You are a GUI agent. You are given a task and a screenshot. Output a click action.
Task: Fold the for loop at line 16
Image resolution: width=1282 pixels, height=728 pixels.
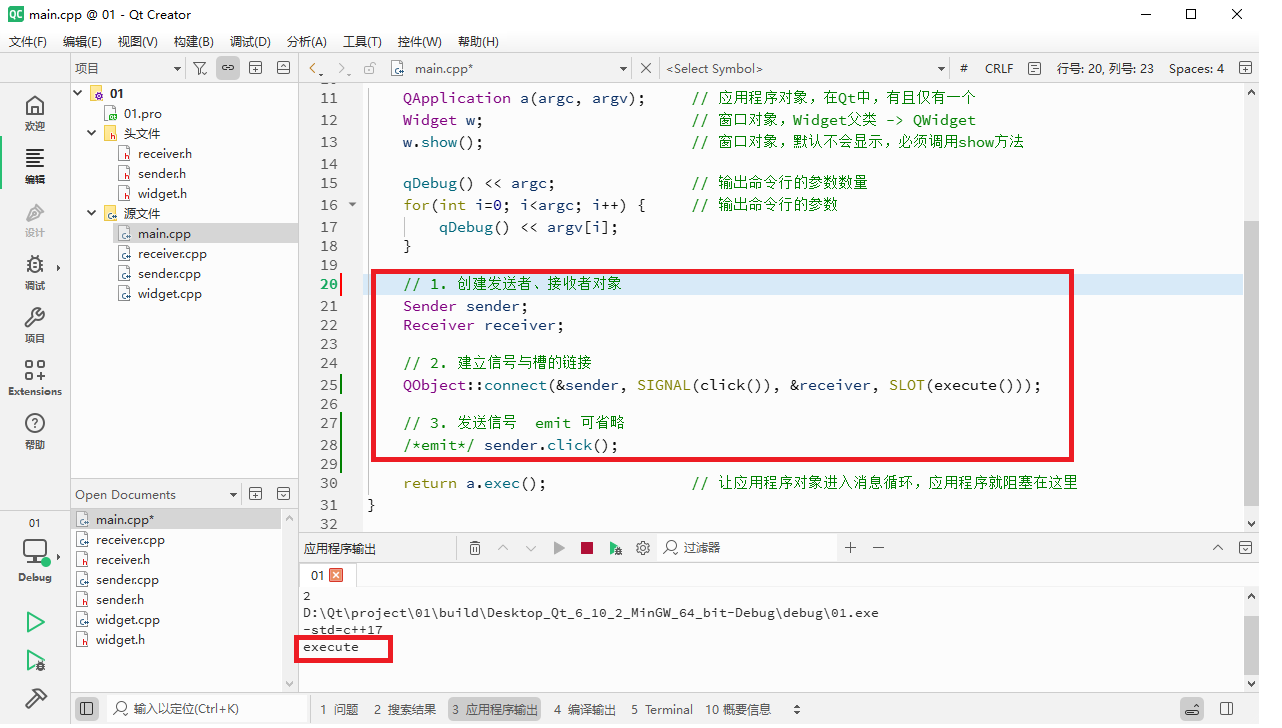(x=352, y=204)
